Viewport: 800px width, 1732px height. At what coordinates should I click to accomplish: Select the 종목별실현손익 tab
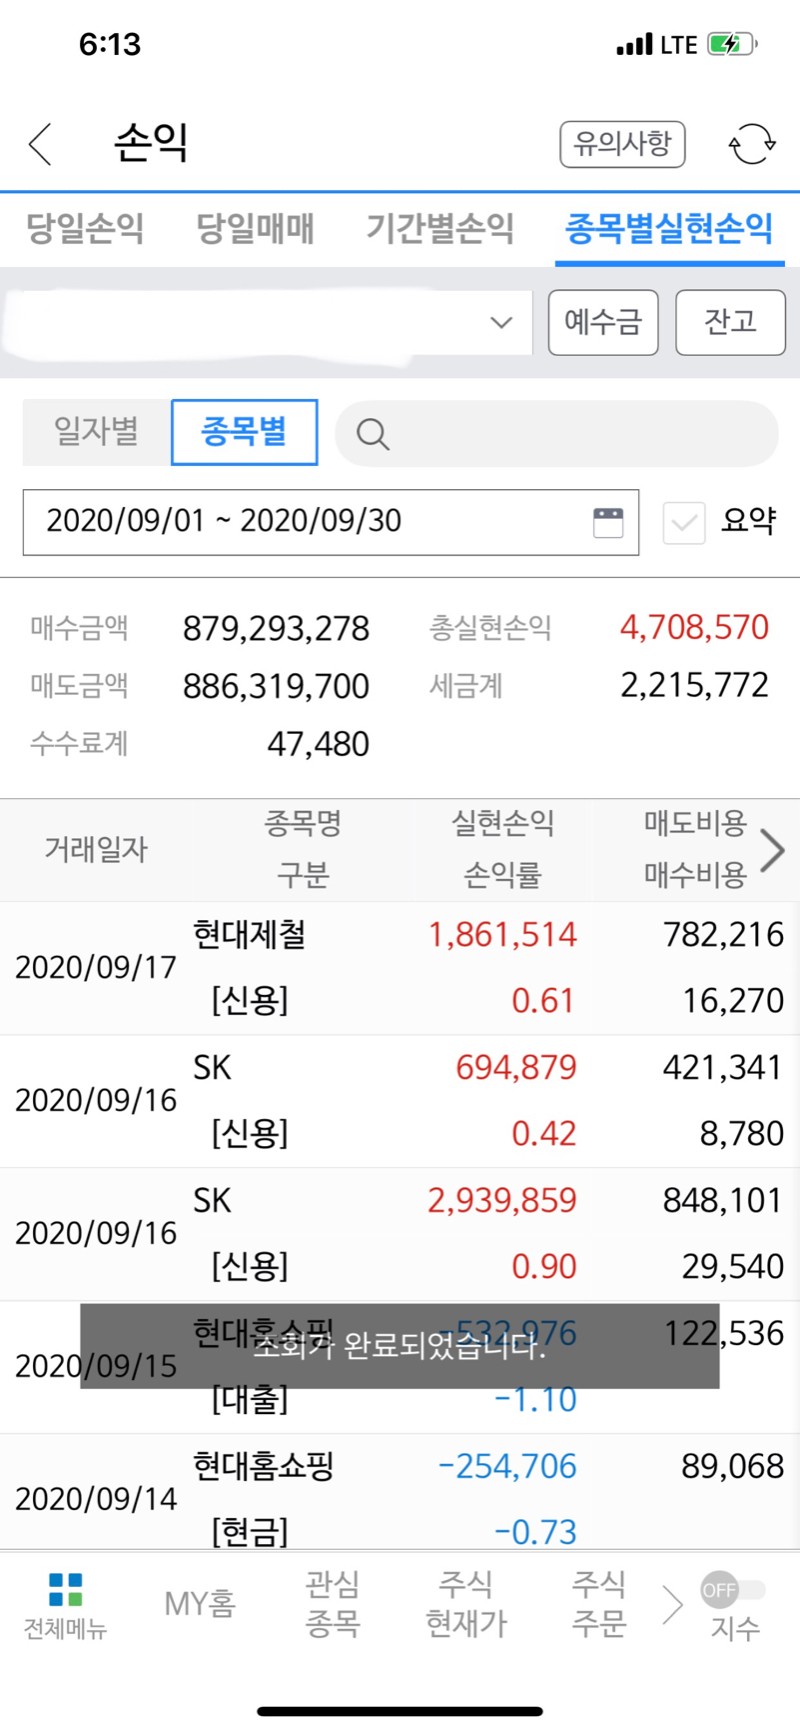pyautogui.click(x=669, y=228)
